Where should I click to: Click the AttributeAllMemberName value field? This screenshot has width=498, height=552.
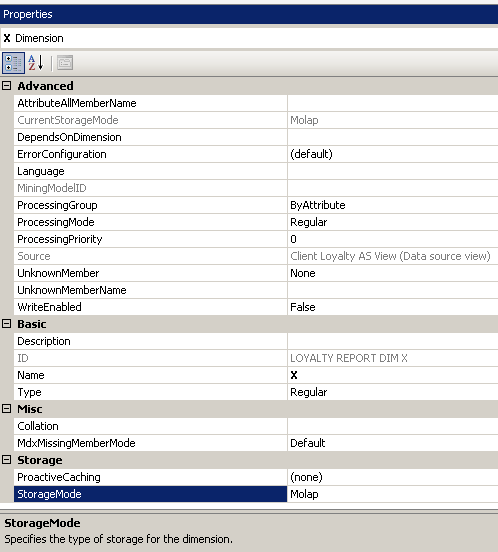(393, 103)
